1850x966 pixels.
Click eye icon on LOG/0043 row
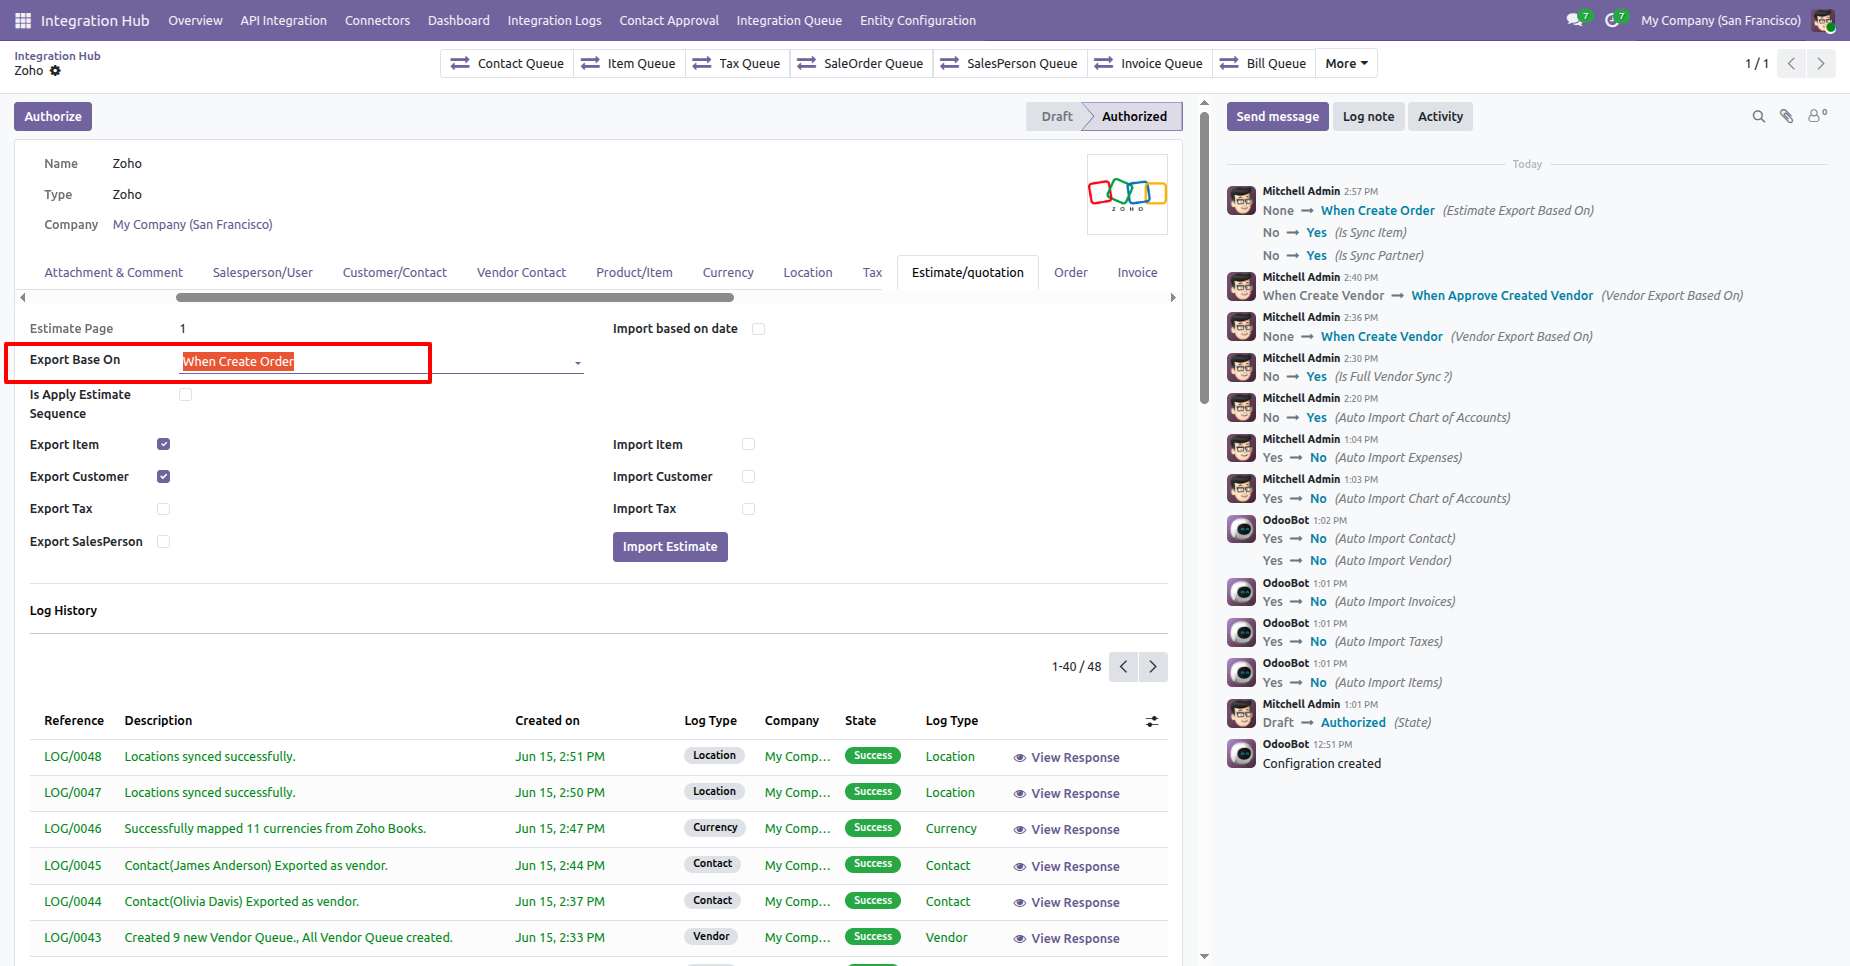[x=1020, y=939]
